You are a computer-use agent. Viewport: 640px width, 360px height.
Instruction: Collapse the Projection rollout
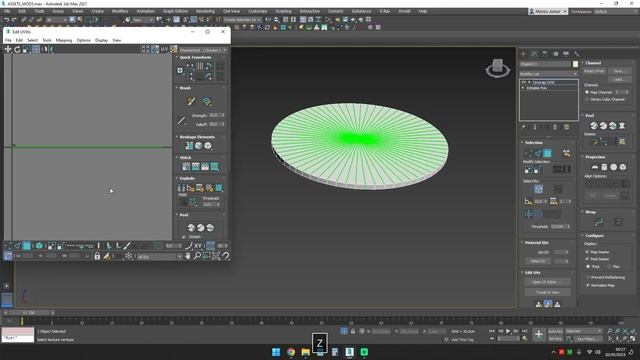point(595,157)
